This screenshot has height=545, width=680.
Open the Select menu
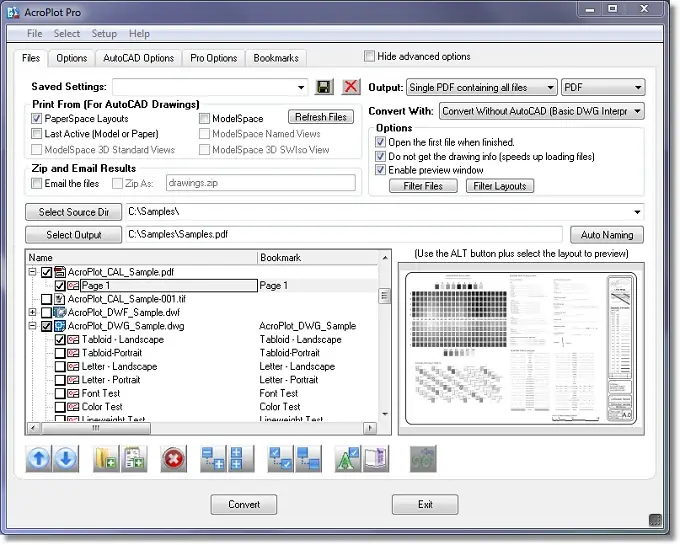[67, 33]
